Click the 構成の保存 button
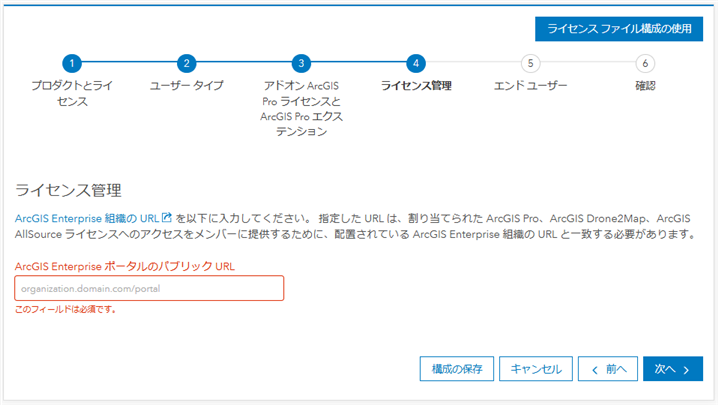 point(457,369)
